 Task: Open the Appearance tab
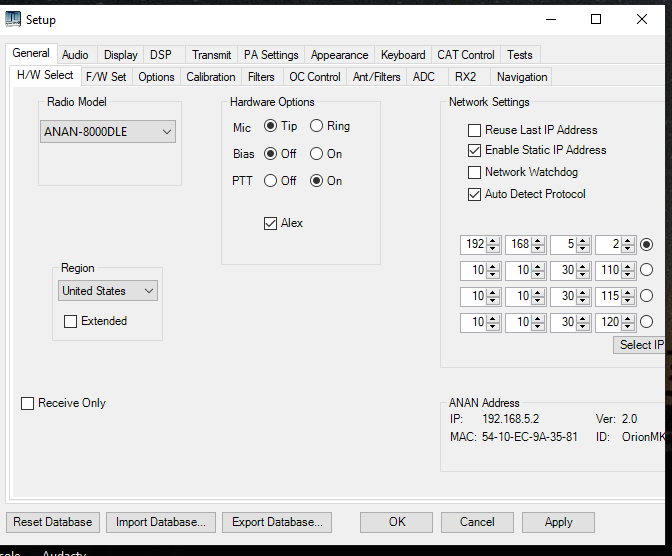(339, 55)
